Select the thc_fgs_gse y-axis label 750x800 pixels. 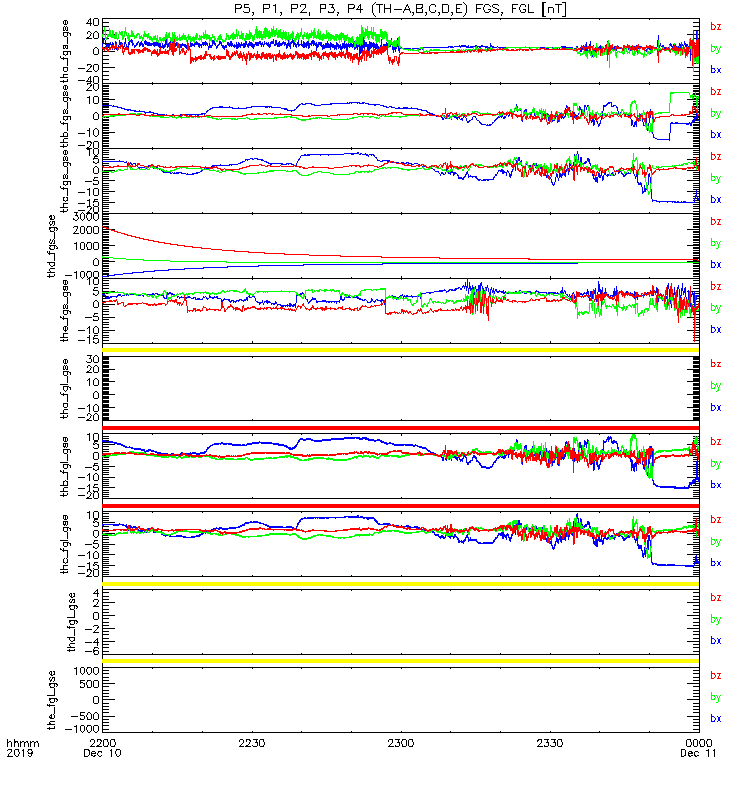click(65, 181)
